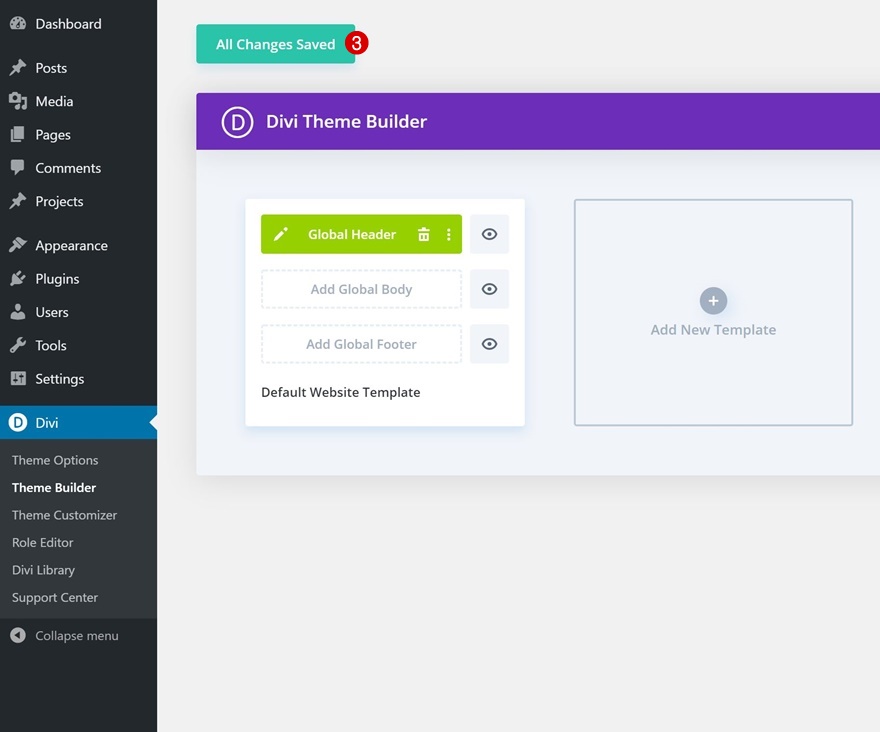
Task: Click the Dashboard gauge icon in the sidebar
Action: click(18, 24)
